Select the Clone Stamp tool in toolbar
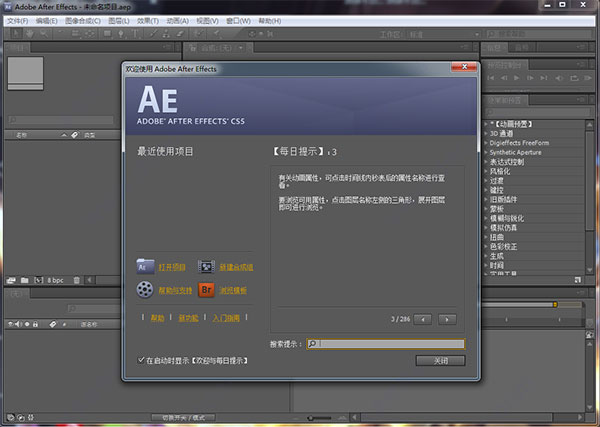This screenshot has width=600, height=427. [x=166, y=34]
